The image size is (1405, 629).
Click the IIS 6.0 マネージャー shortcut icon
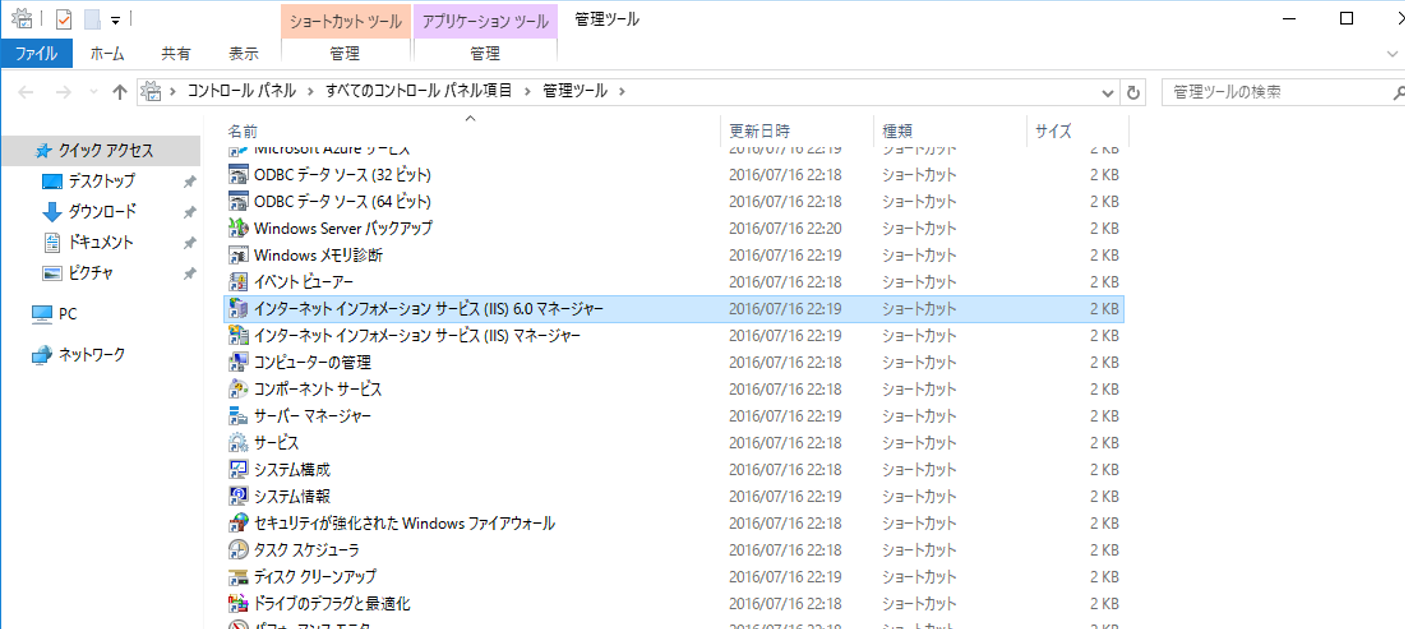[238, 308]
